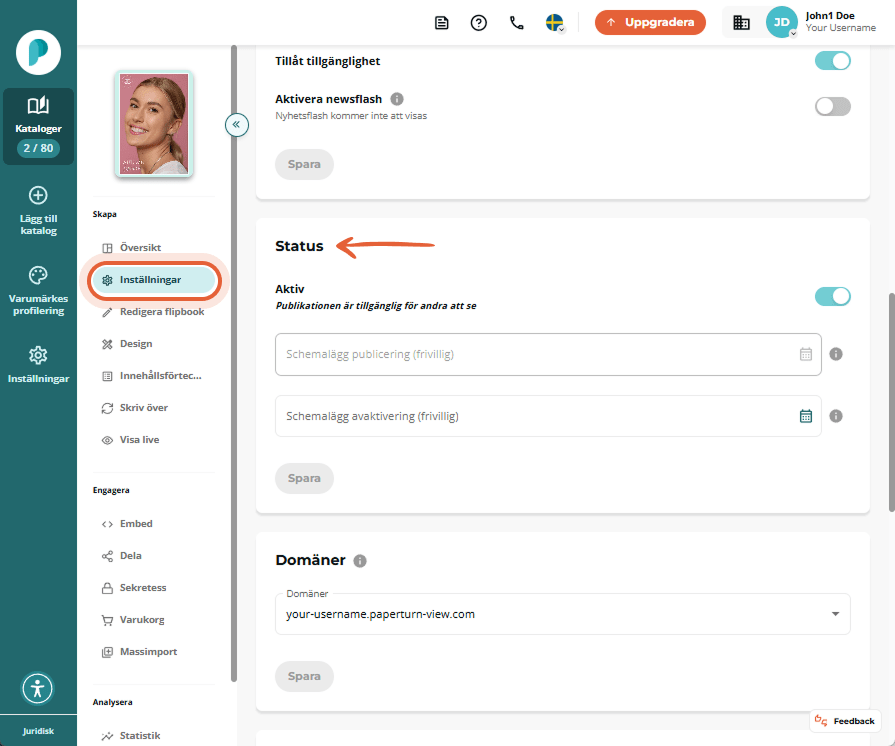The height and width of the screenshot is (746, 895).
Task: Open the JD user avatar menu
Action: (x=781, y=22)
